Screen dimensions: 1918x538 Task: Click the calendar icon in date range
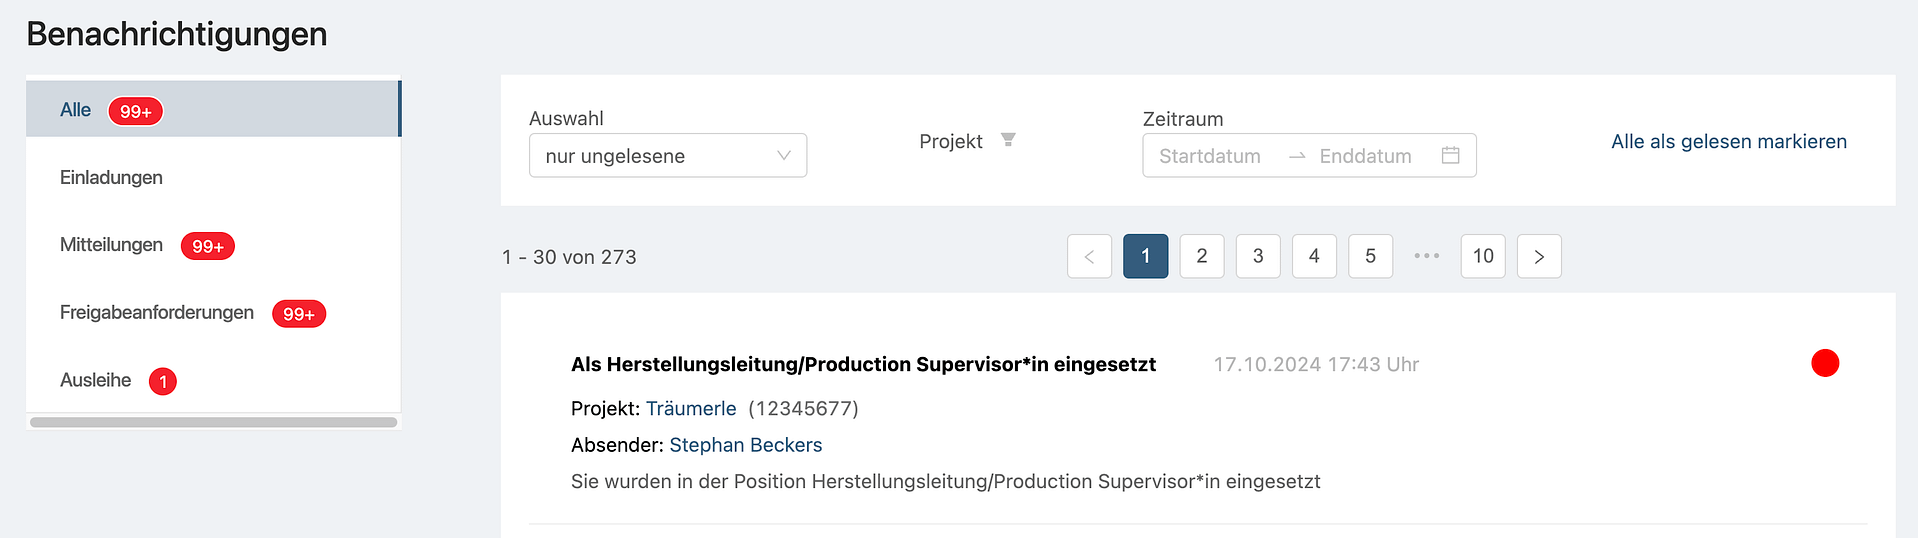pos(1450,155)
